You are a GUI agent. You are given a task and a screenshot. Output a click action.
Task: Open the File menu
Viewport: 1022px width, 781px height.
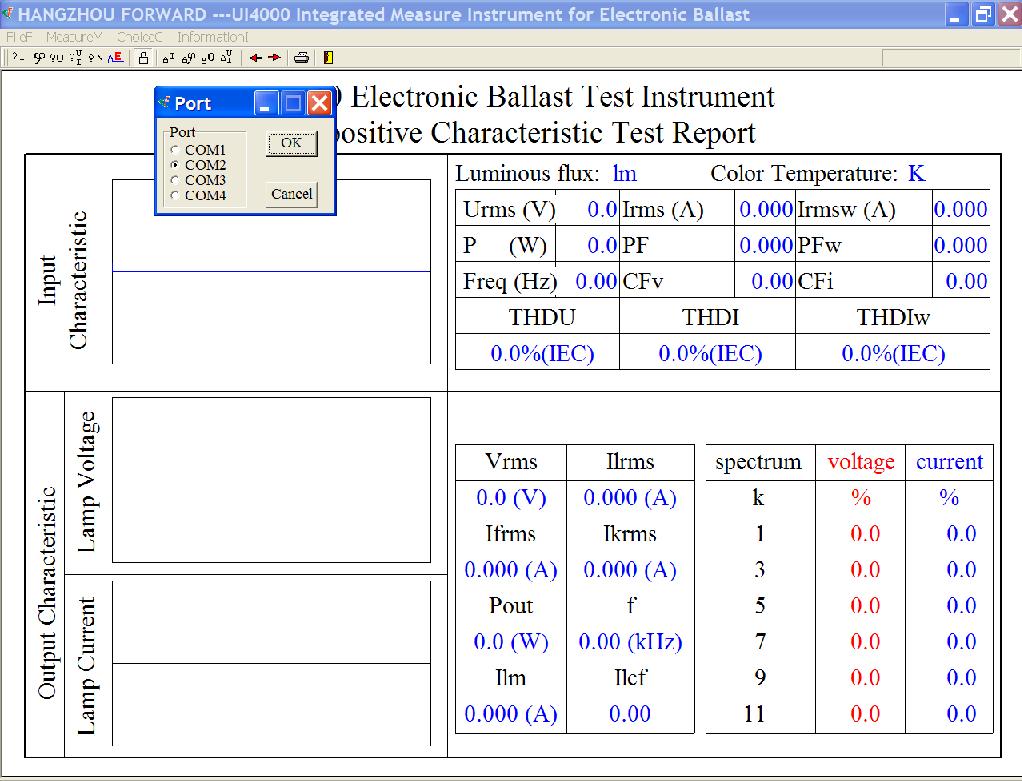click(19, 37)
